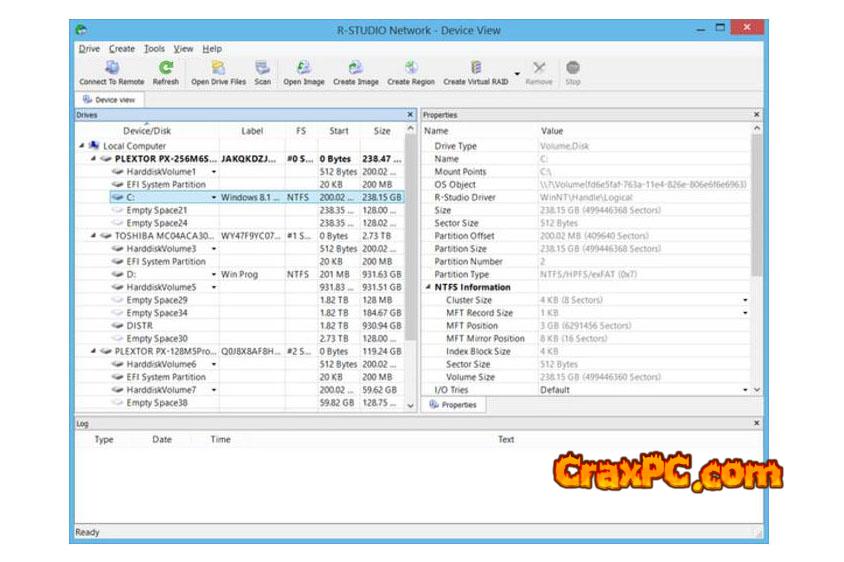Click the Start column header
844x562 pixels.
tap(339, 131)
